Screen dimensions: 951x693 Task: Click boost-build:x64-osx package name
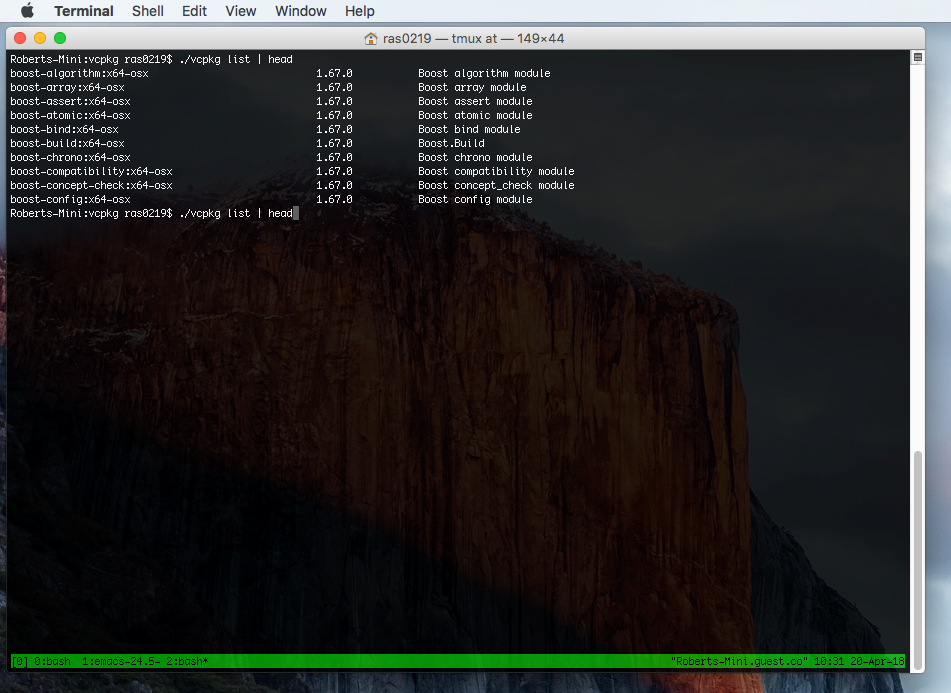point(67,143)
